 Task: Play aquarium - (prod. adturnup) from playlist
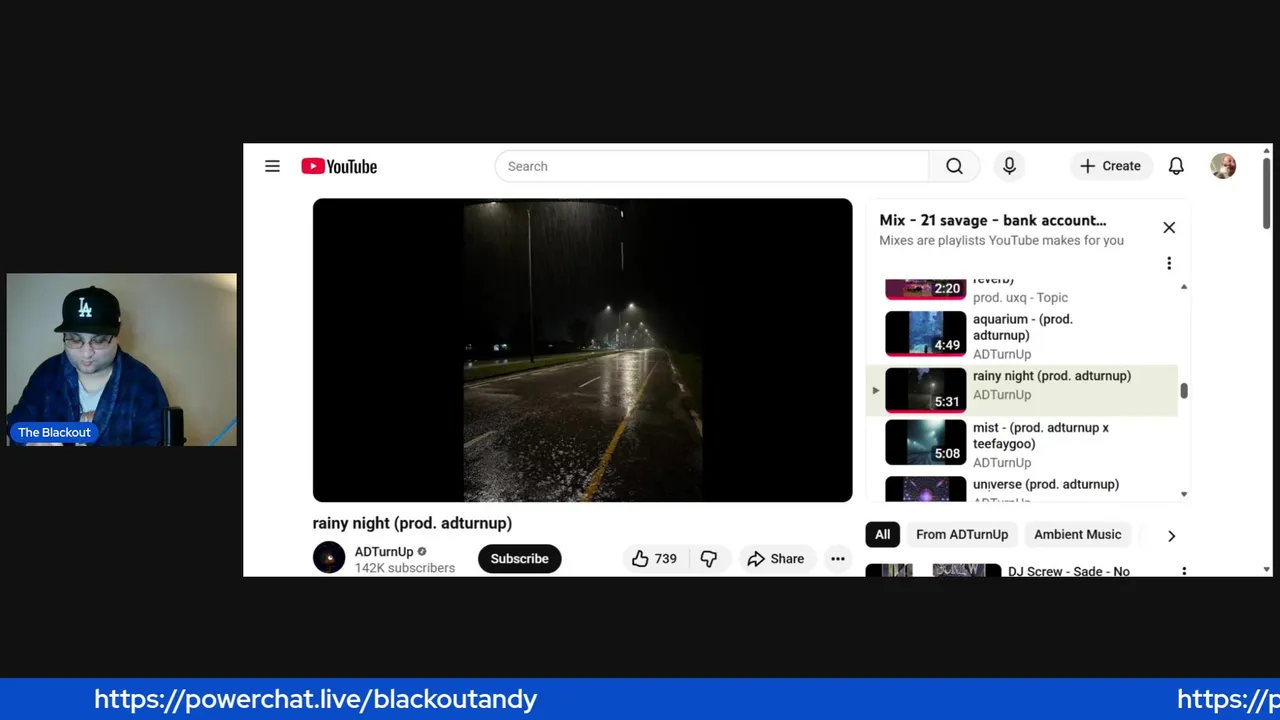point(1023,335)
